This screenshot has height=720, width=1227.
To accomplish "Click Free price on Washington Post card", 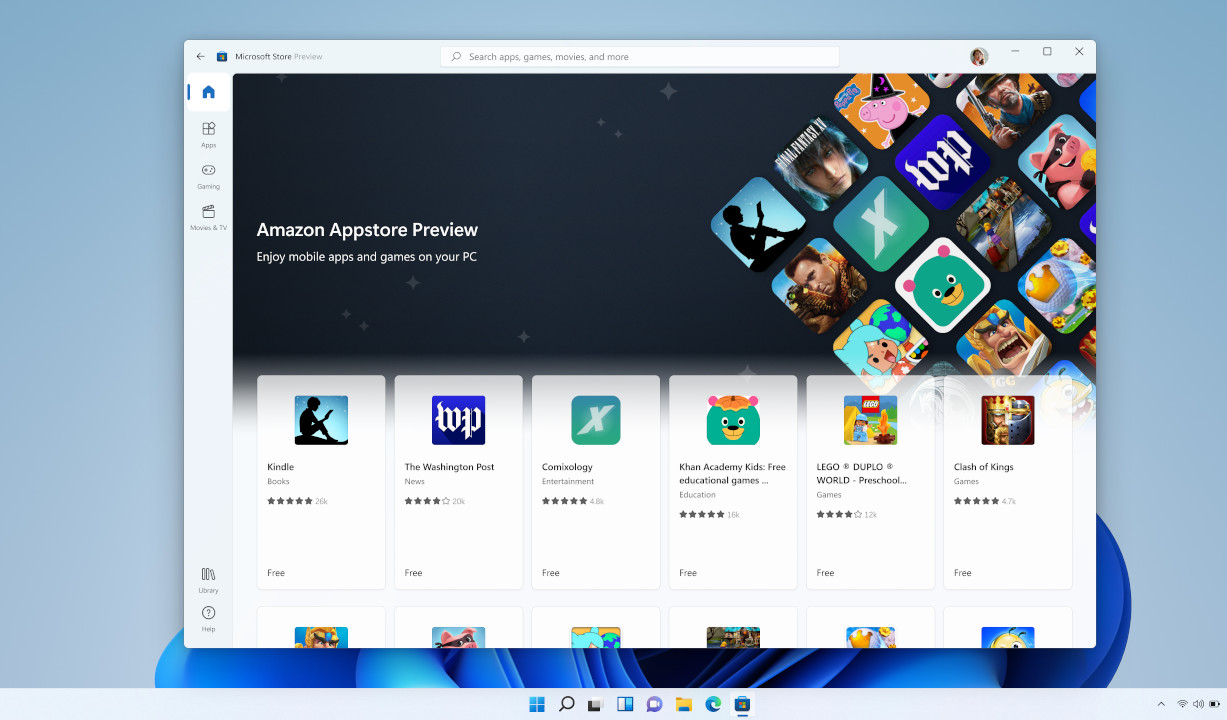I will coord(413,573).
